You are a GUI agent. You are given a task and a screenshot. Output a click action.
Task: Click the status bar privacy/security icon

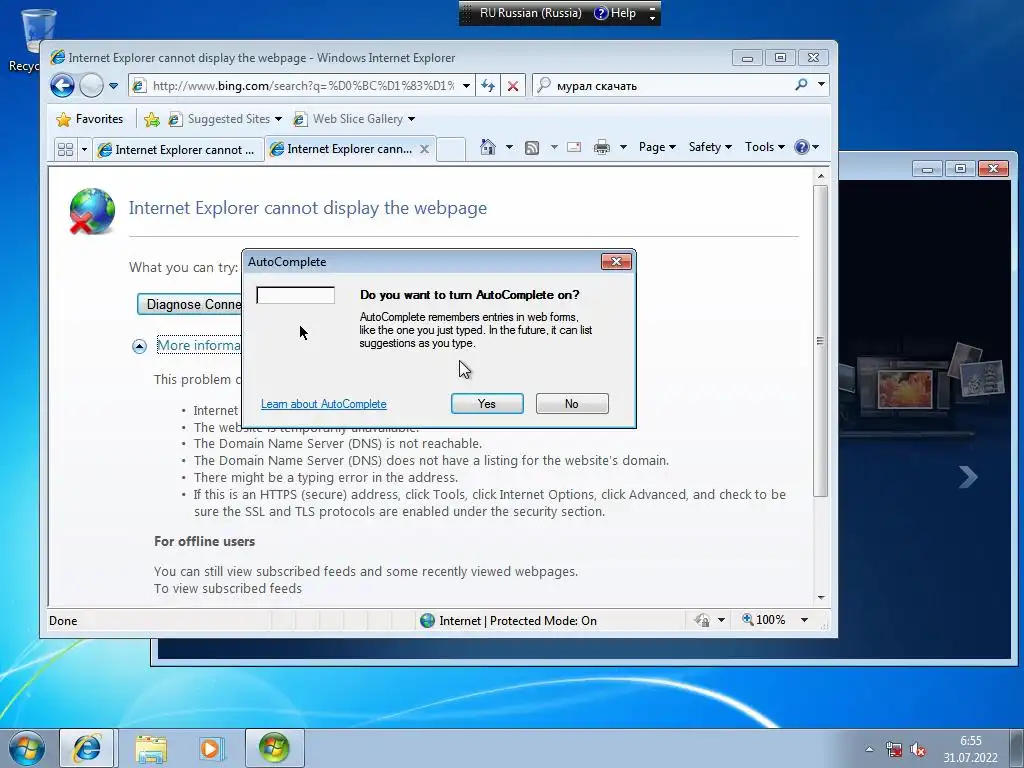(703, 620)
